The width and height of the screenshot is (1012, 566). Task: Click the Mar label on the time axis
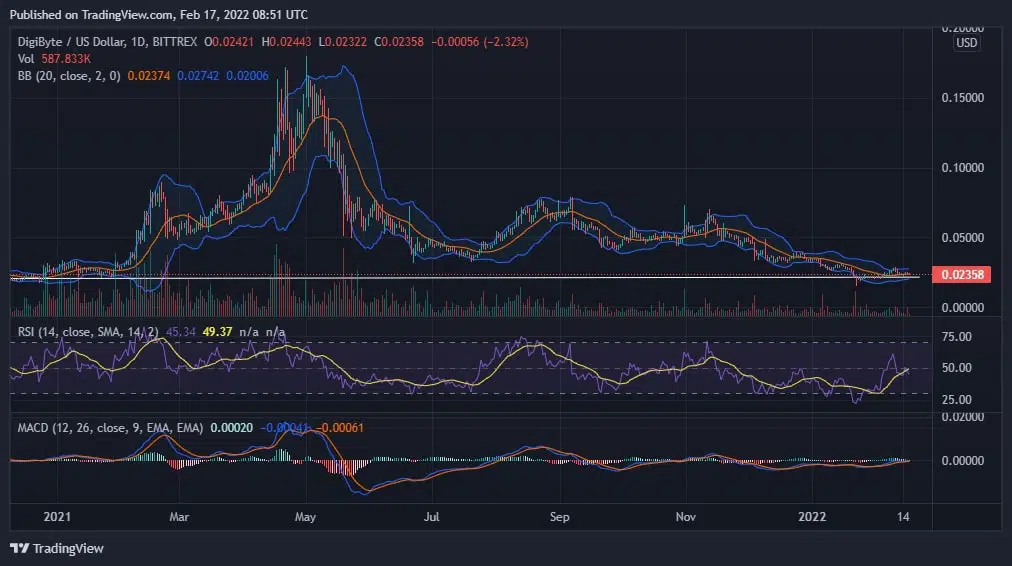coord(180,517)
